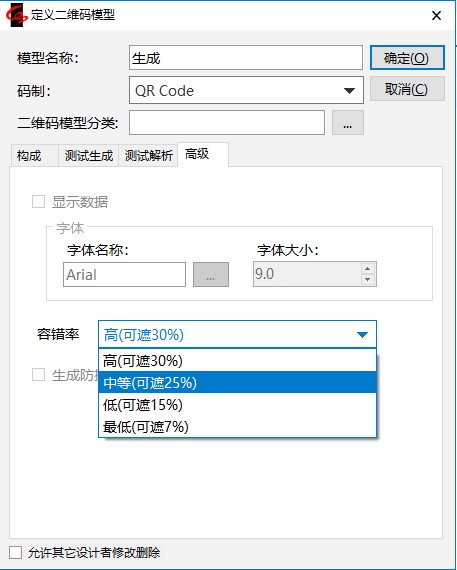Pick 最低(可遮7%) error correction level

click(237, 426)
